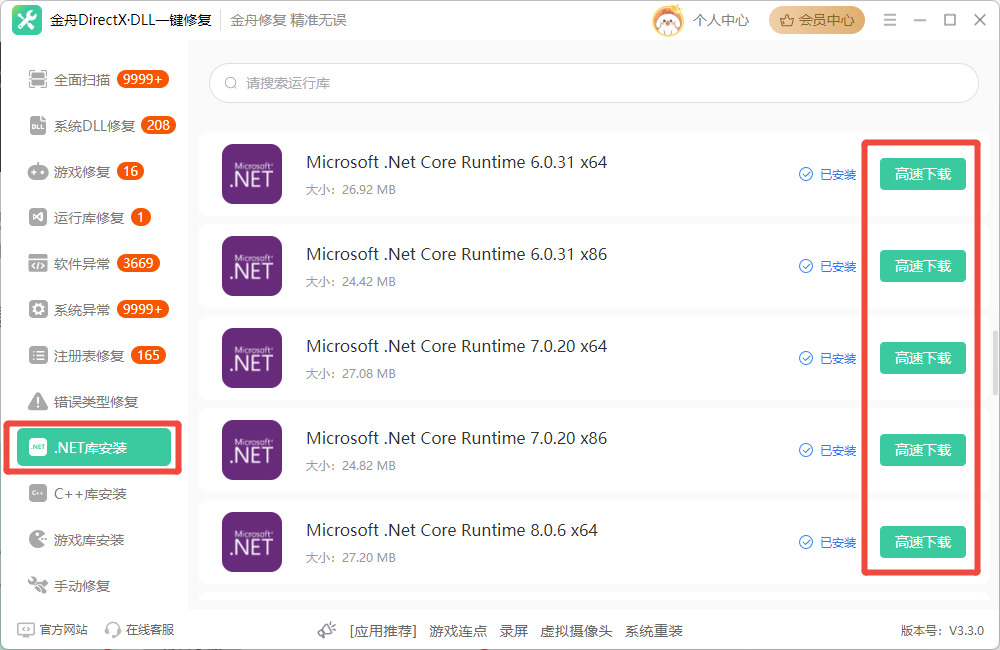Click the 金舟修复 精准无误 slogan text

[288, 20]
